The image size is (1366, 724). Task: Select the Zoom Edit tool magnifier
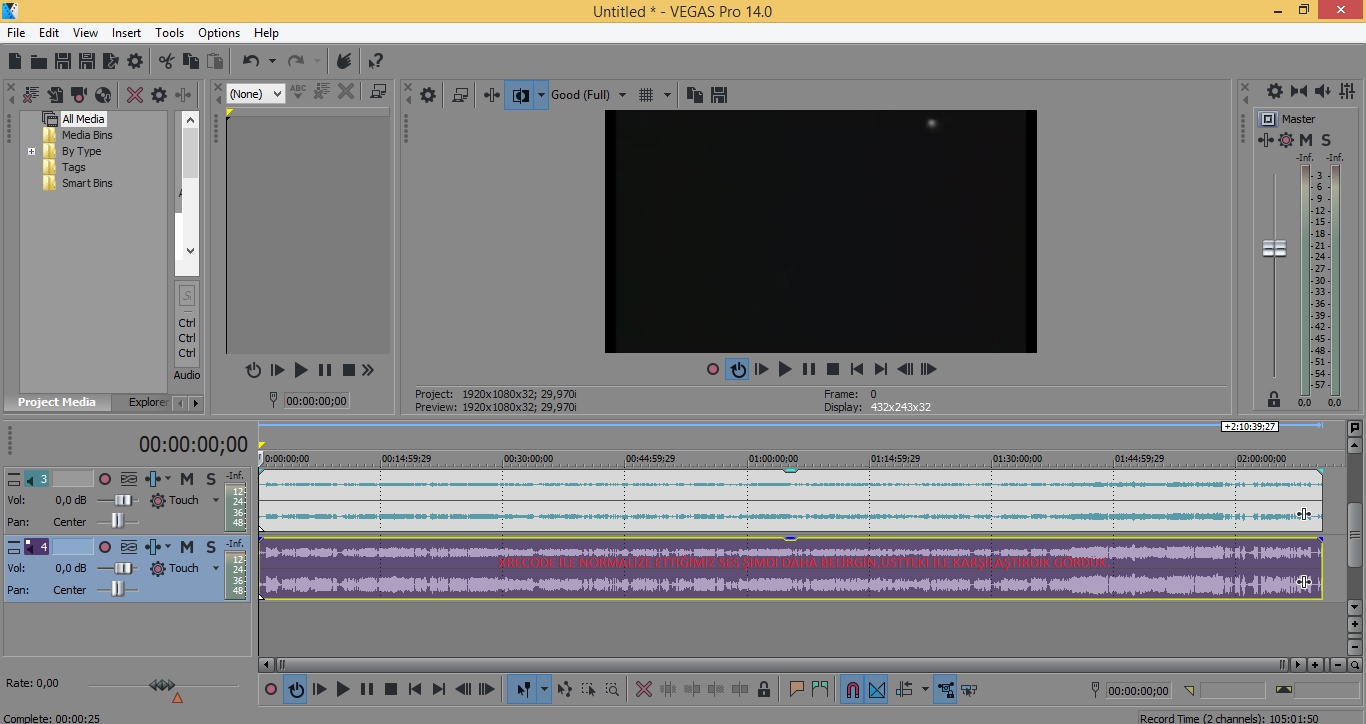pos(612,689)
